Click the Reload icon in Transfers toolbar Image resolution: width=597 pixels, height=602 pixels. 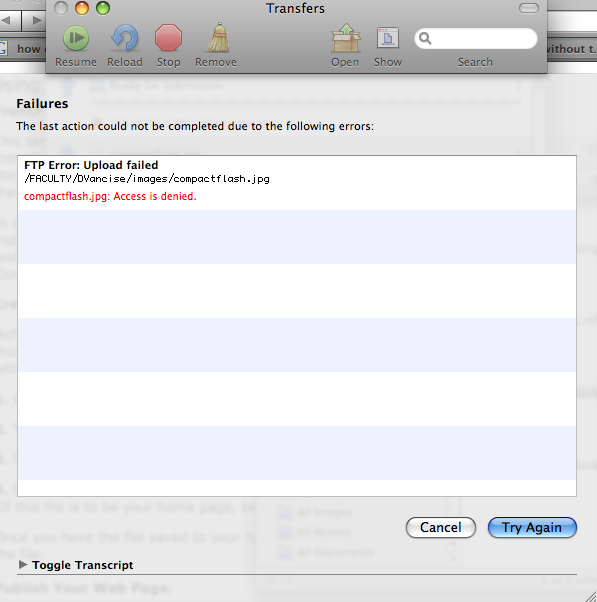125,38
